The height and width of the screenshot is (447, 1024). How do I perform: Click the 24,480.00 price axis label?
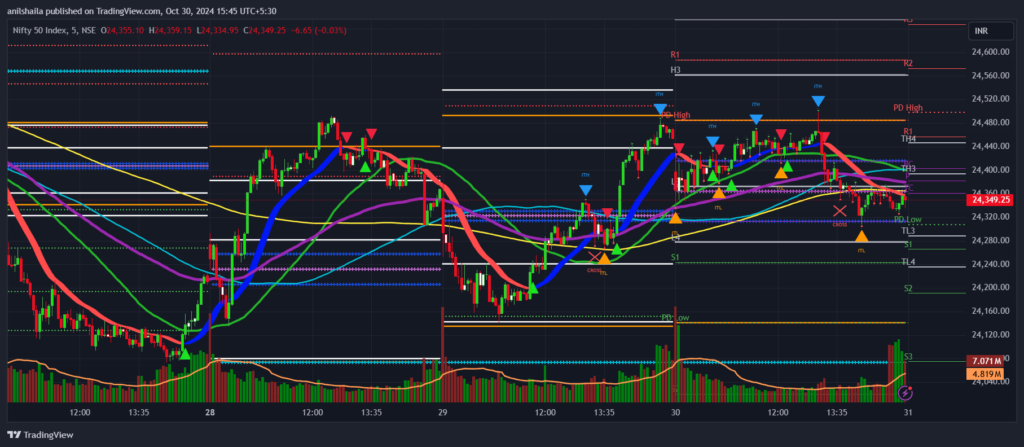[x=991, y=123]
